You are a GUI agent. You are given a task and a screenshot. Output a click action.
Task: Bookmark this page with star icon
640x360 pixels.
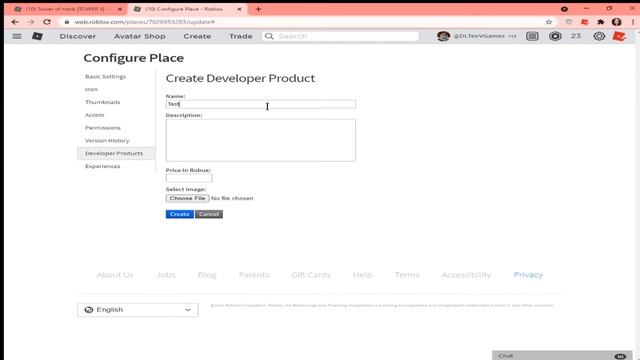pos(549,22)
